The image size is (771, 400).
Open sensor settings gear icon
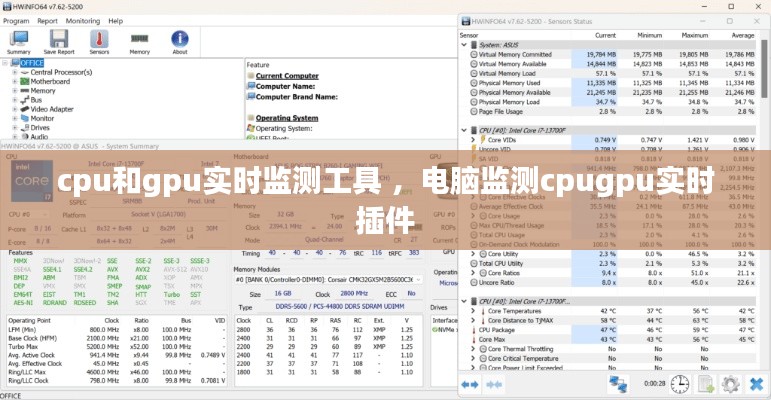[x=731, y=384]
